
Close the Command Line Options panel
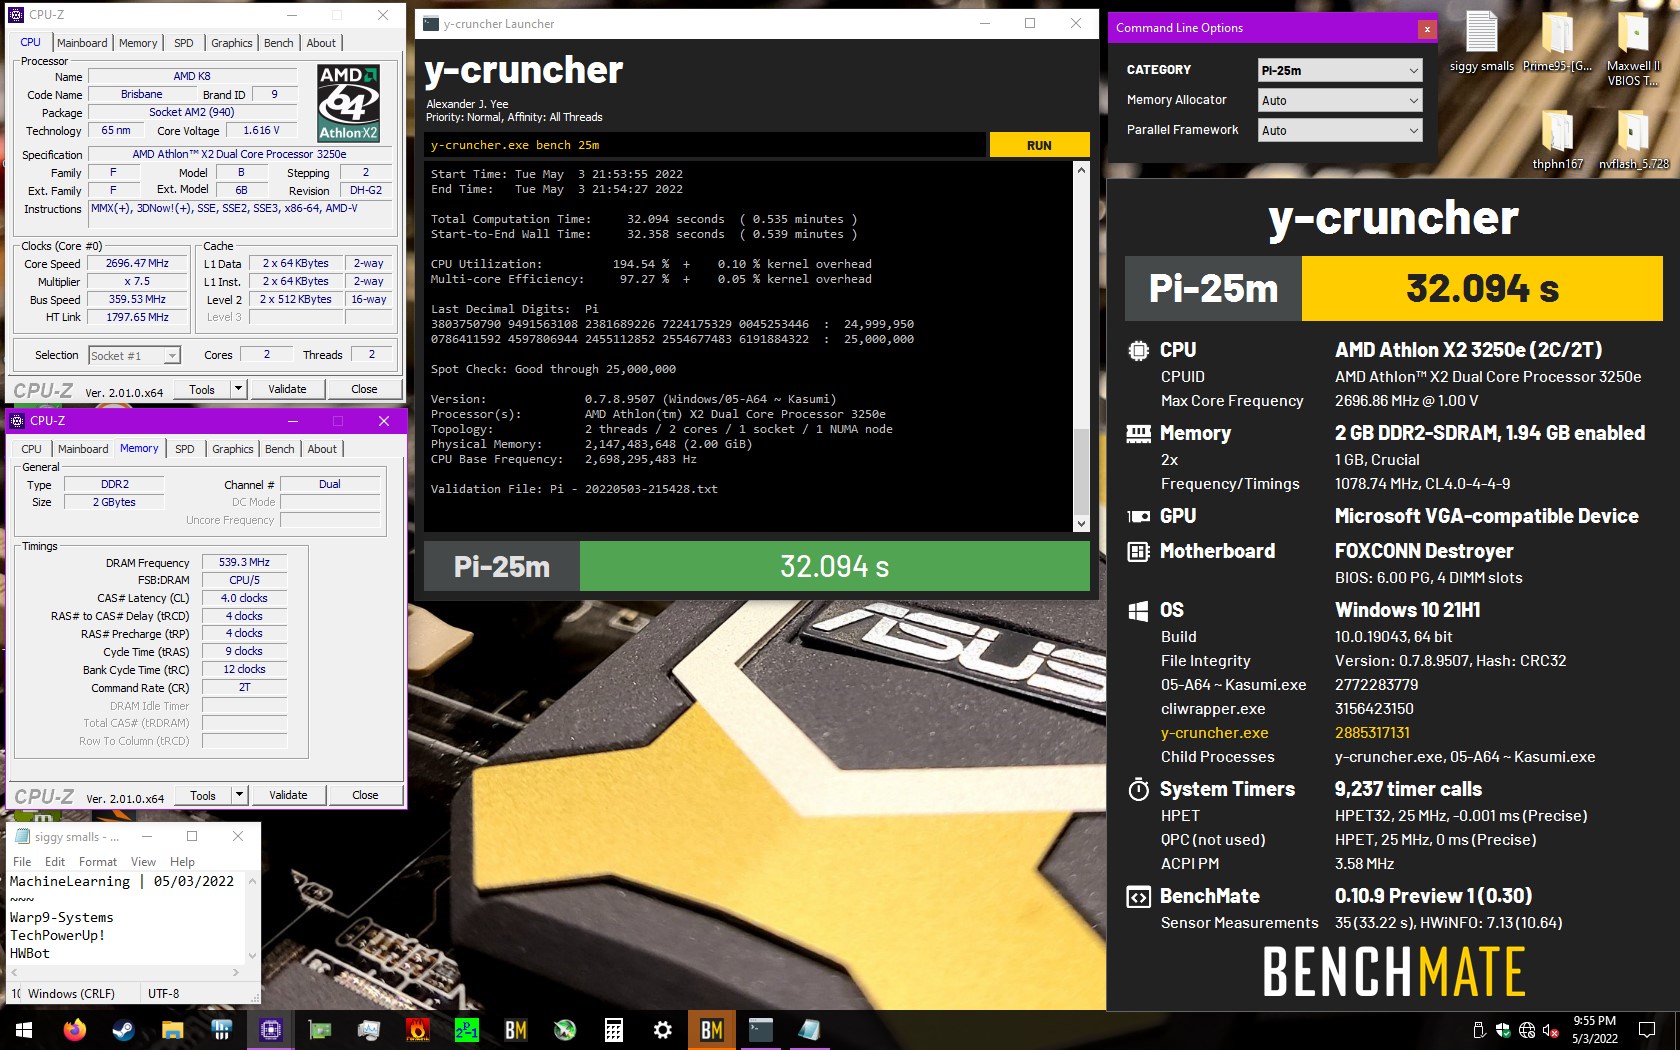(x=1427, y=29)
